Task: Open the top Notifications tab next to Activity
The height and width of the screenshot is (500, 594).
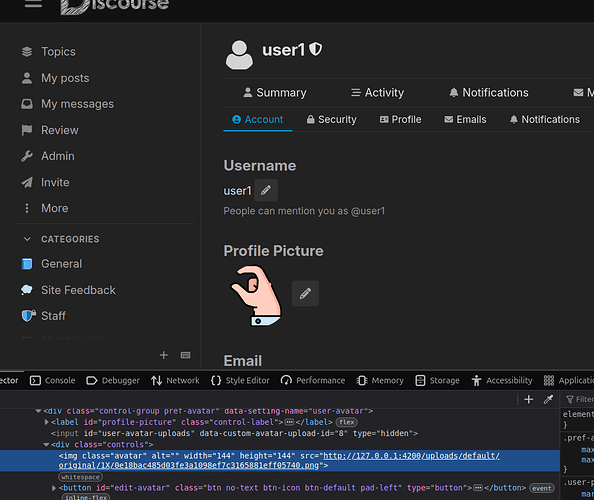Action: point(489,92)
